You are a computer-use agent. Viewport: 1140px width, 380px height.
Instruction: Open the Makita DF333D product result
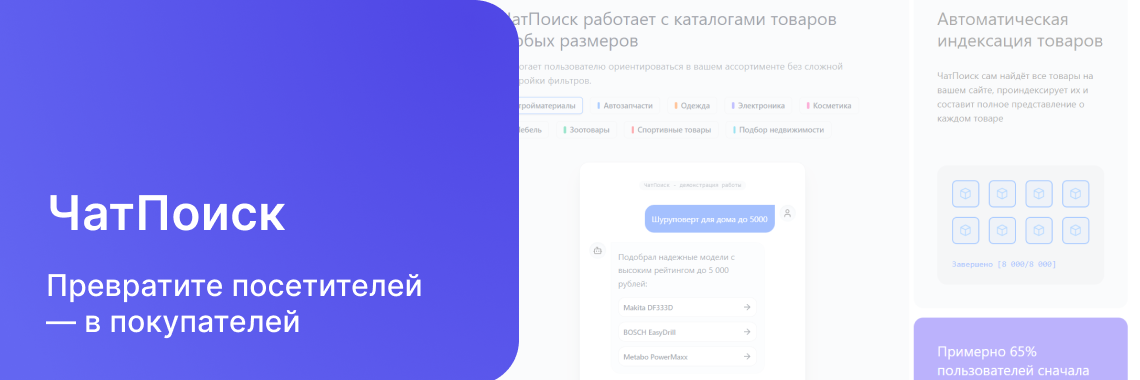(x=687, y=307)
